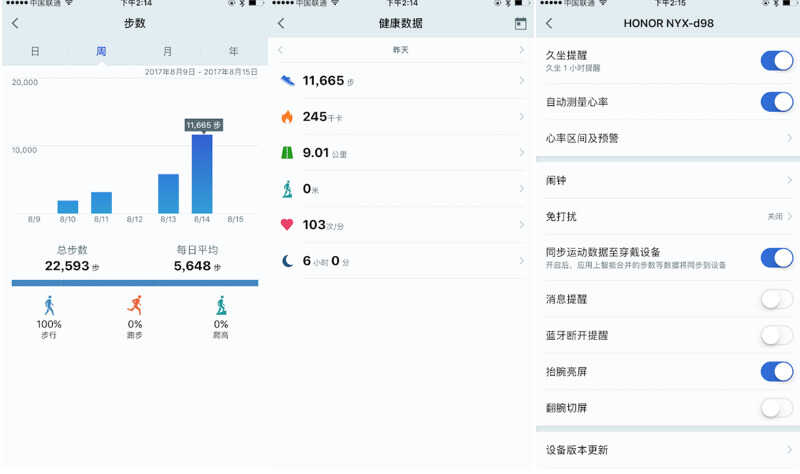Enable the 蓝牙断开提醒 switch

click(x=777, y=335)
